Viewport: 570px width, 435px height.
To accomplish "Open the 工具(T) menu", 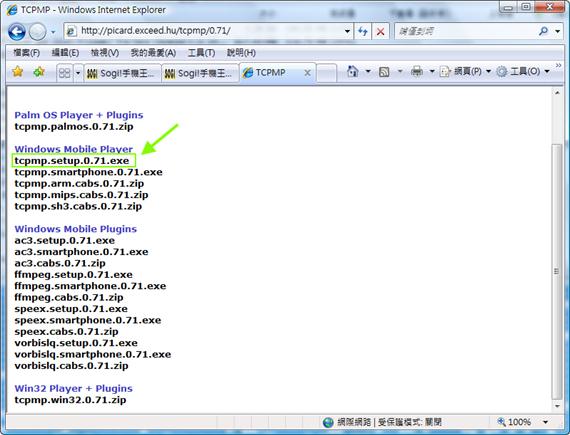I will 201,53.
